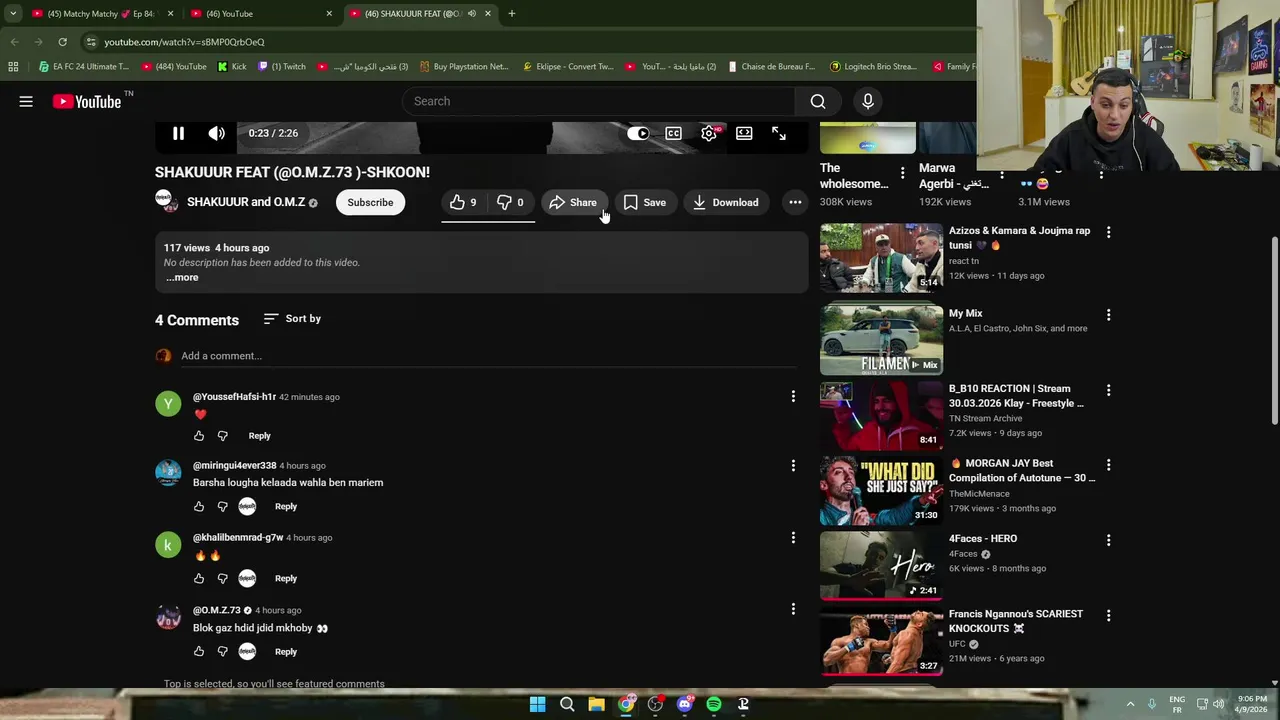
Task: Switch to (46) YouTube browser tab
Action: click(260, 14)
